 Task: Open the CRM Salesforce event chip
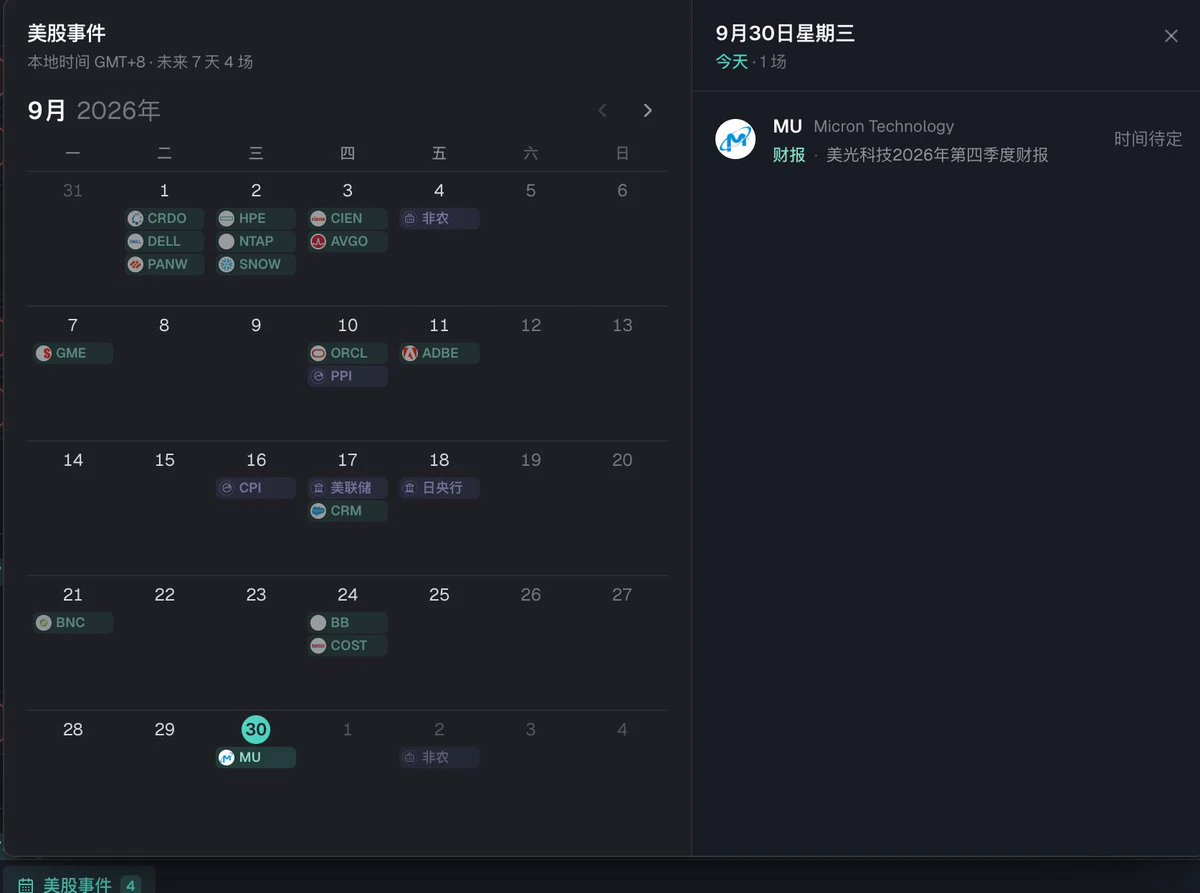point(347,511)
